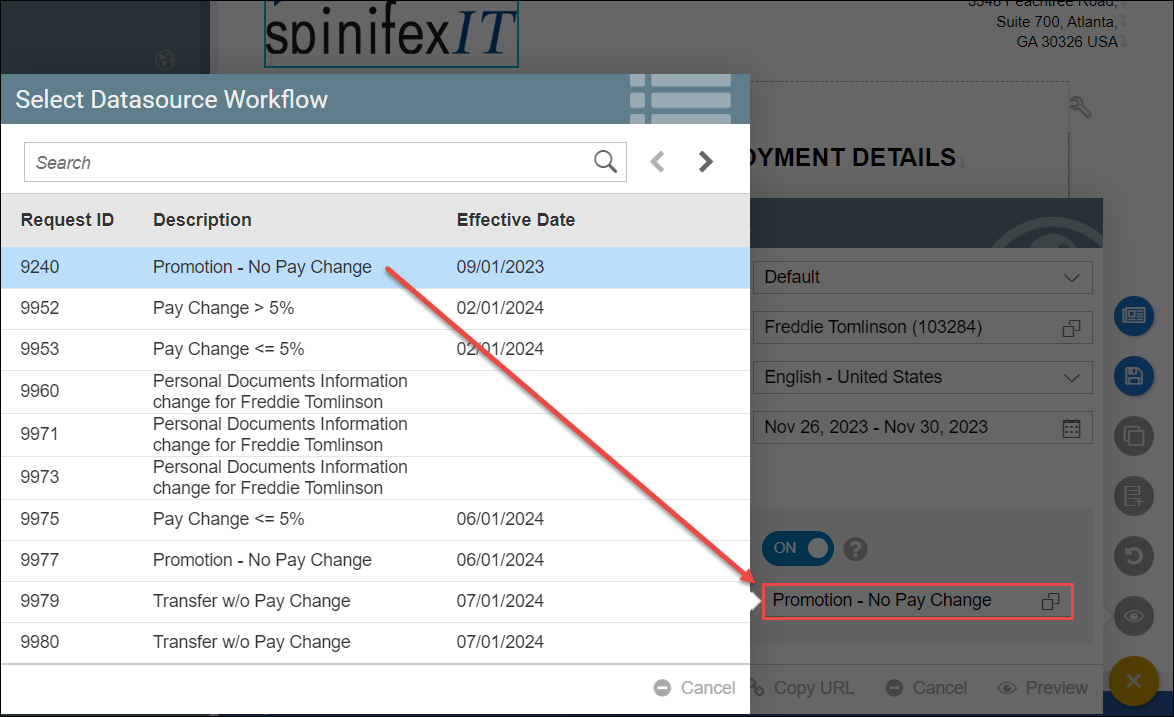The height and width of the screenshot is (717, 1174).
Task: Go to next page of workflows
Action: coord(706,162)
